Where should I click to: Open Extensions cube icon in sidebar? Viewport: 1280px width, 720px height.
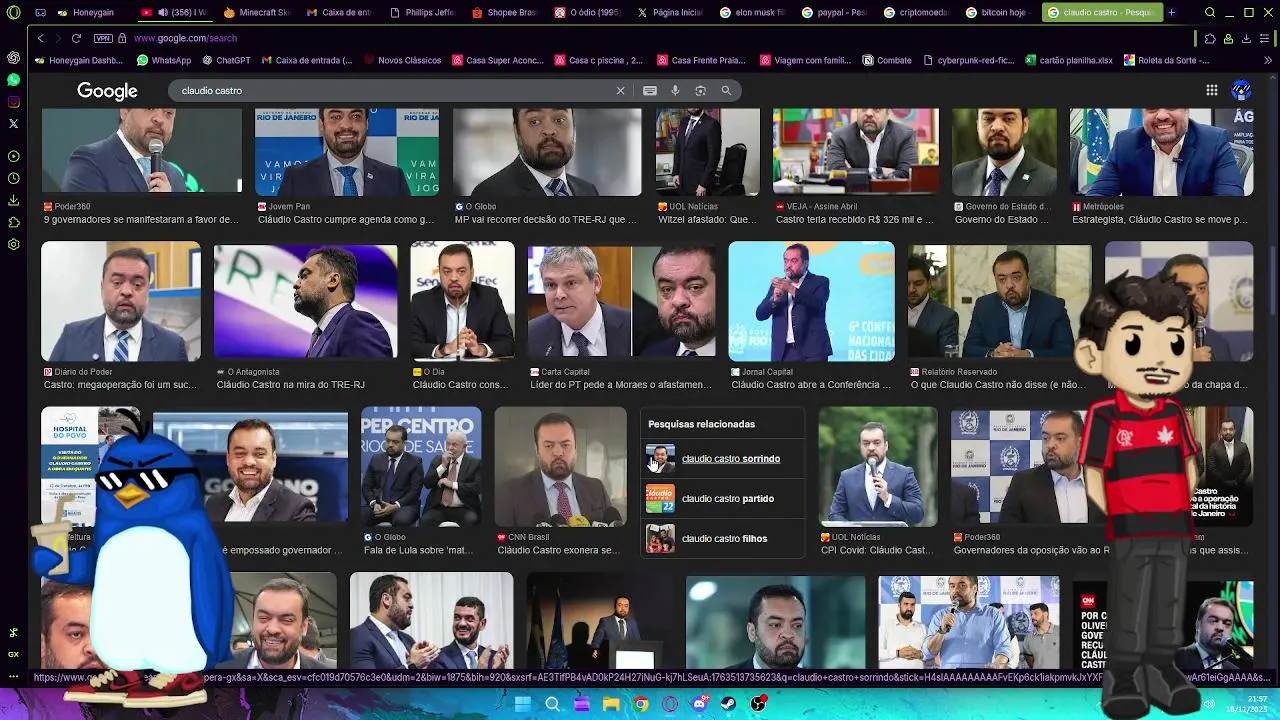pos(13,222)
